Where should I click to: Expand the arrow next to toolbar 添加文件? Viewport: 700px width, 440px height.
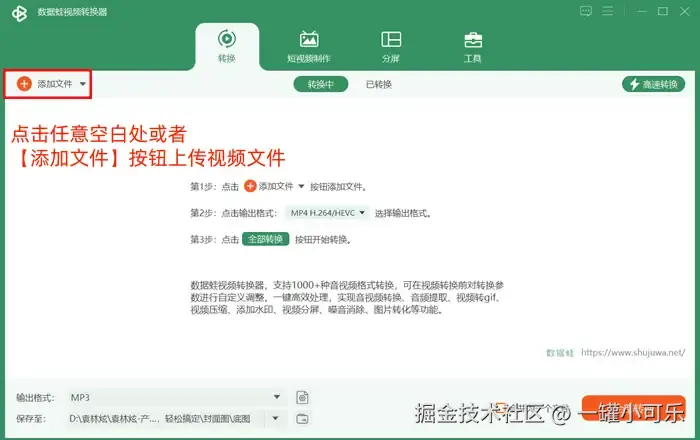(x=83, y=84)
